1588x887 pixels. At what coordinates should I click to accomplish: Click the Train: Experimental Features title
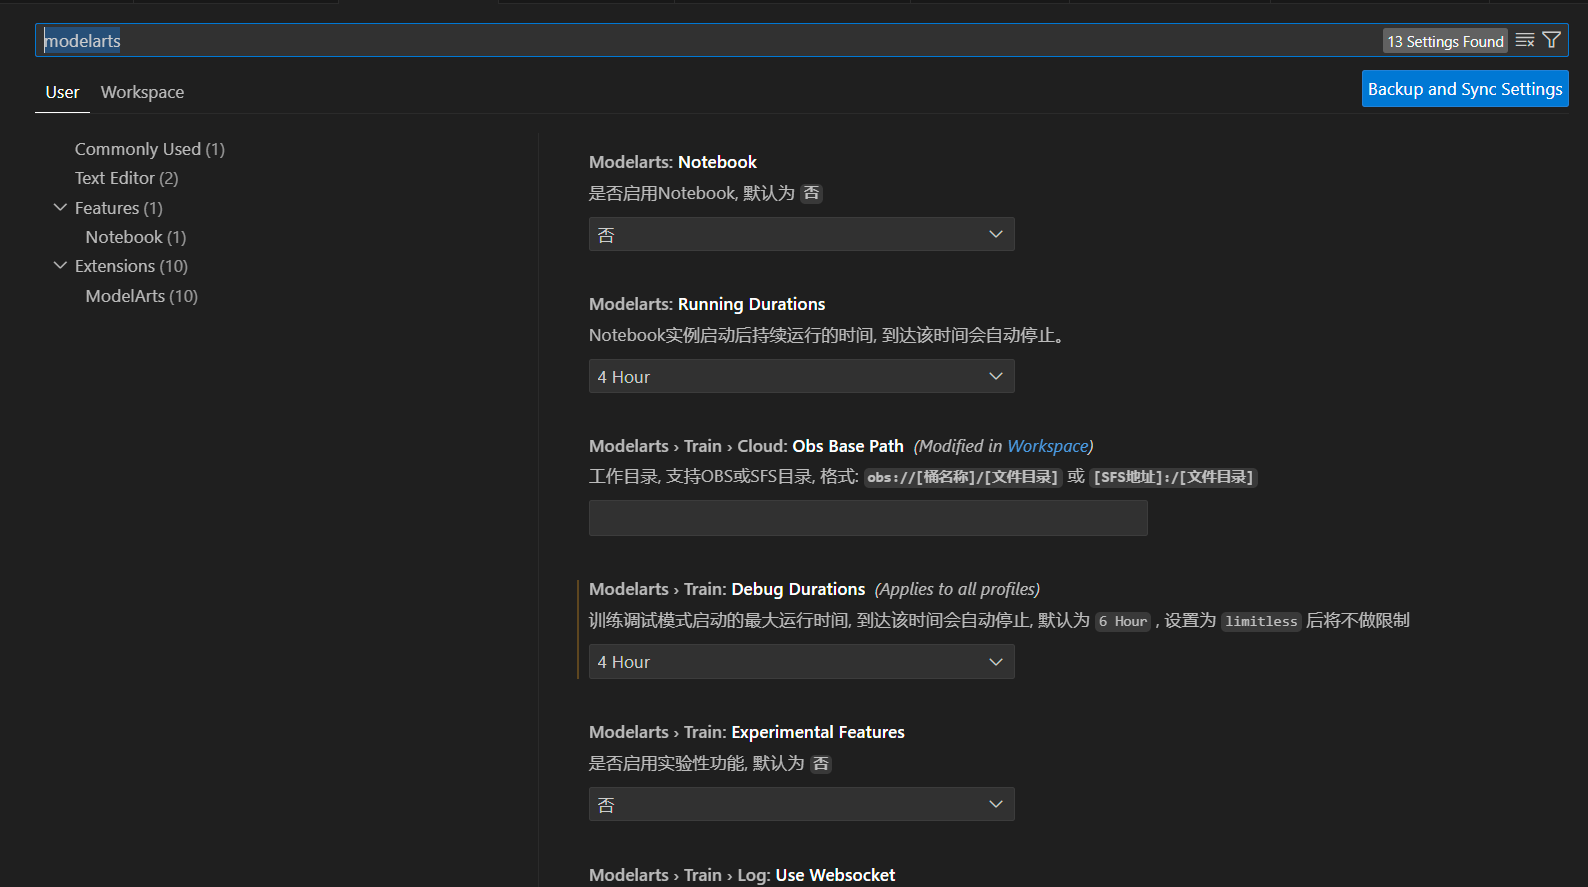[x=746, y=732]
